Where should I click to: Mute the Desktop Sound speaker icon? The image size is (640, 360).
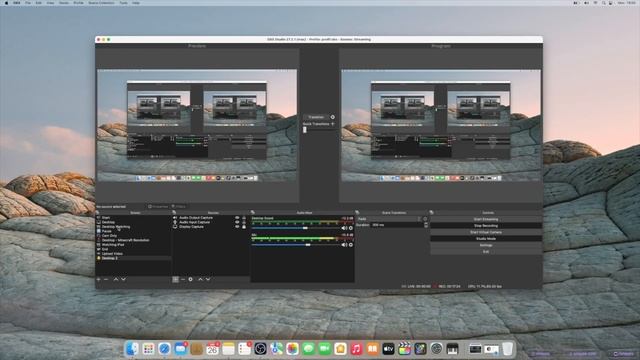(344, 228)
